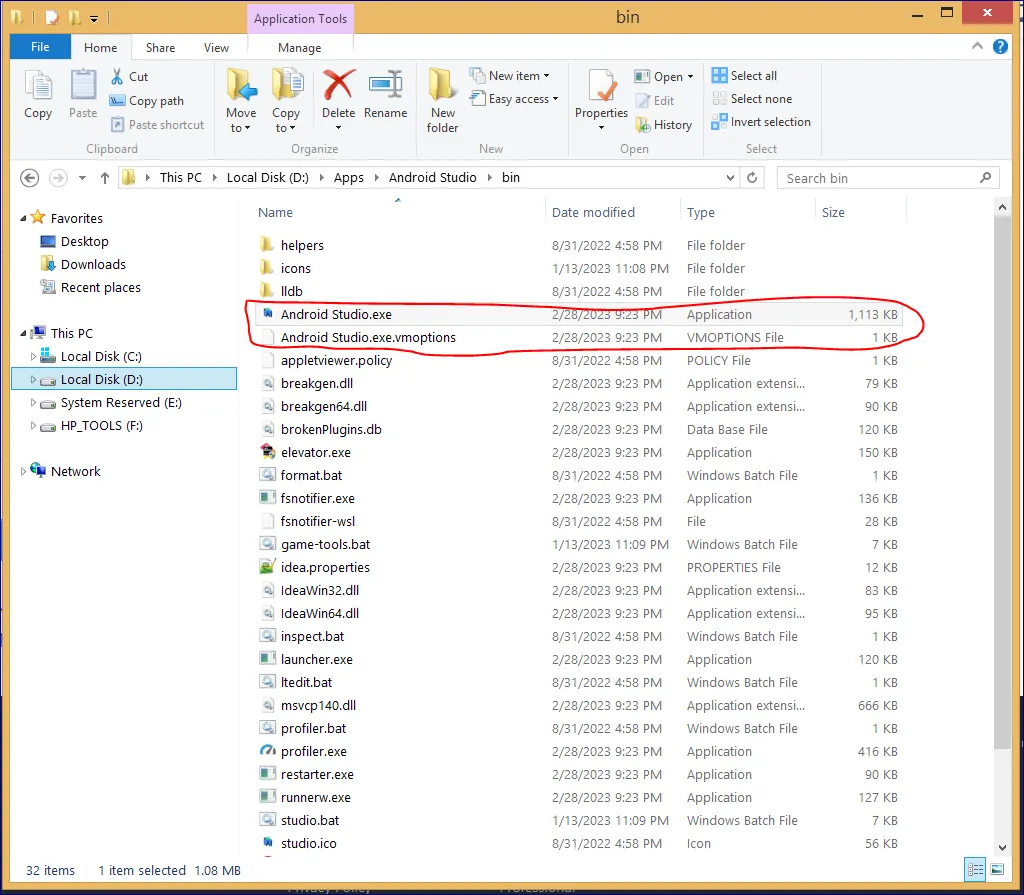Switch to the Share ribbon tab
This screenshot has width=1024, height=895.
tap(160, 47)
